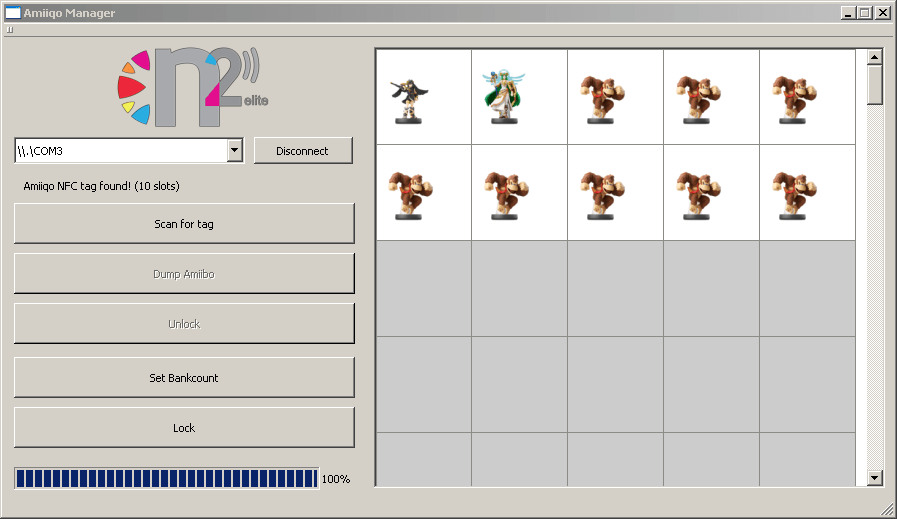Viewport: 897px width, 519px height.
Task: Minimize the Amiiqo Manager window
Action: (848, 13)
